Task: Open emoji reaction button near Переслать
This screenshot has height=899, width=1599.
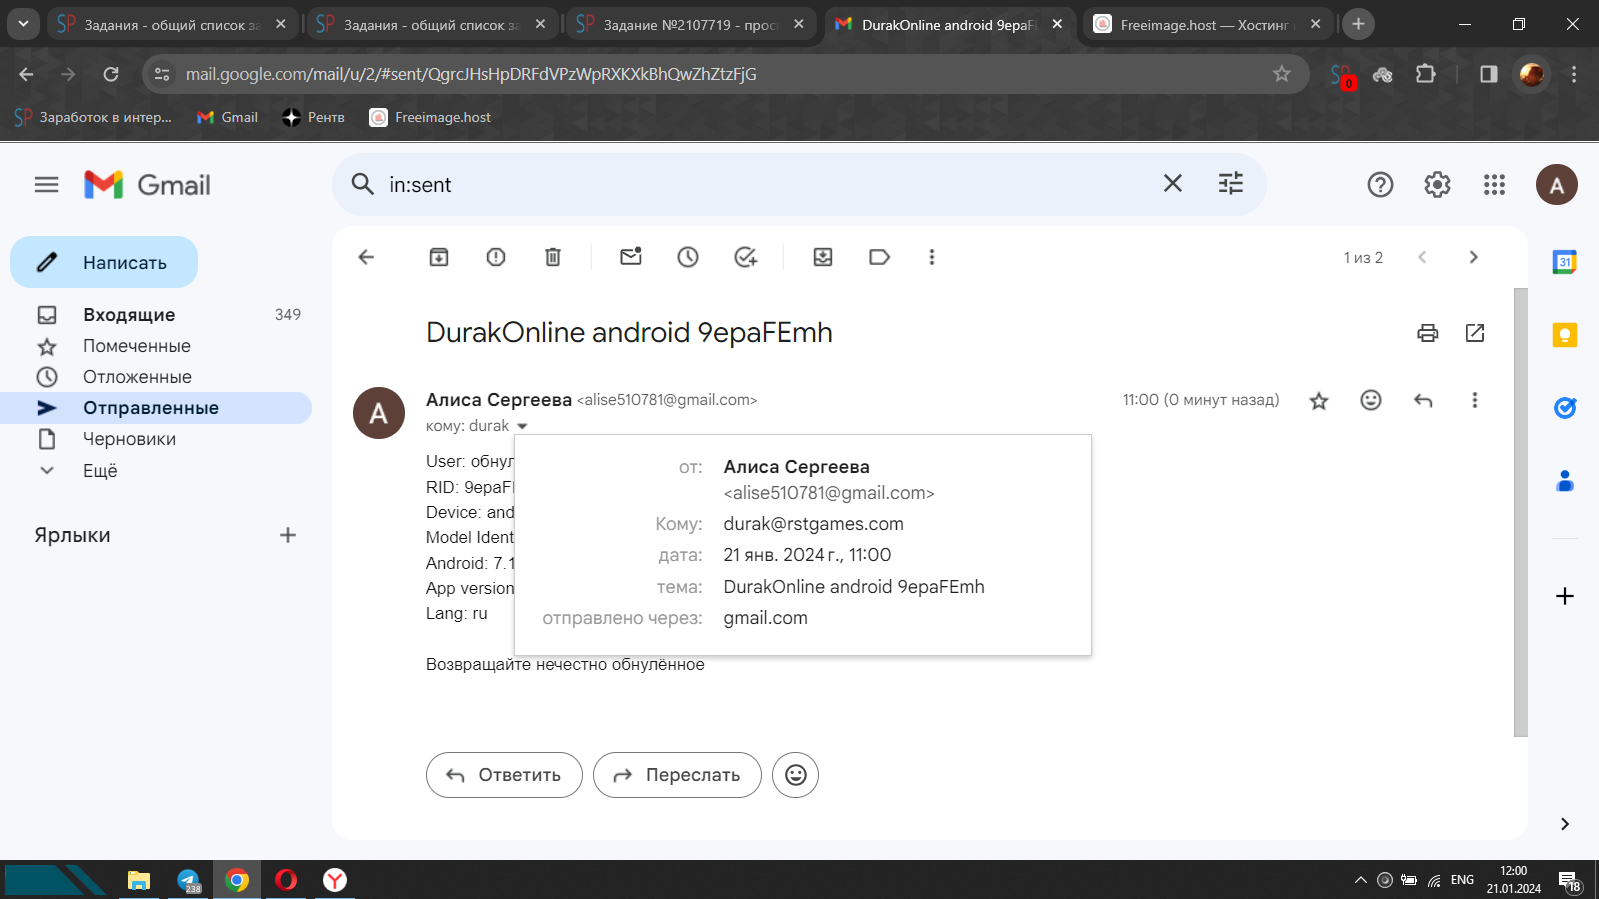Action: click(796, 775)
